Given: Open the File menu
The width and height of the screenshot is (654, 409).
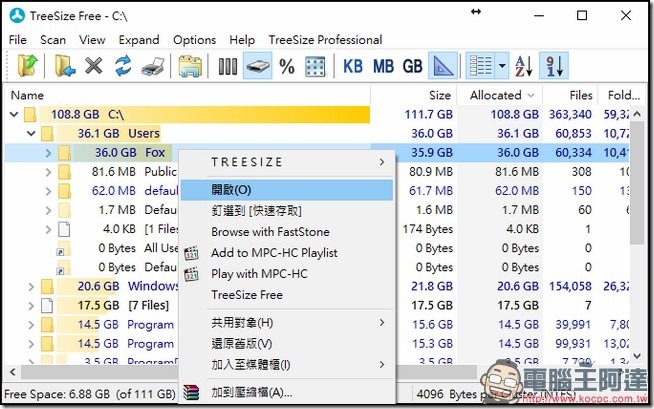Looking at the screenshot, I should point(18,40).
